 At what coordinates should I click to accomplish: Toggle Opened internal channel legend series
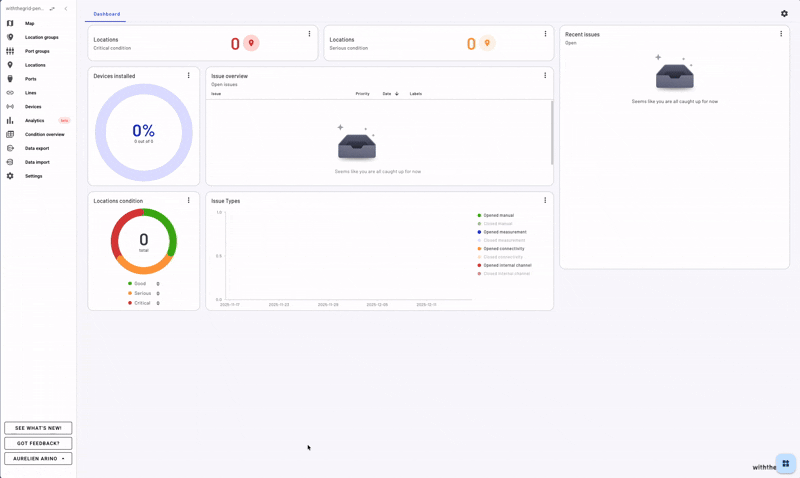click(507, 265)
